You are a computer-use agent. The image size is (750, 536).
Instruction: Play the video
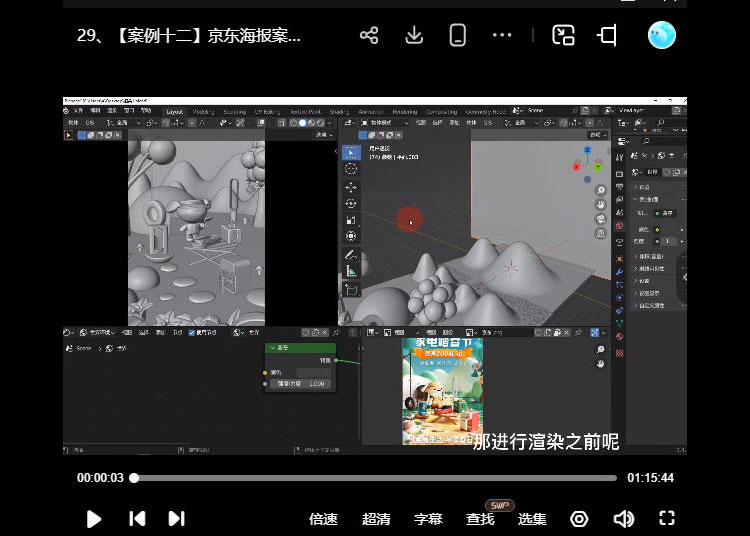pos(94,518)
